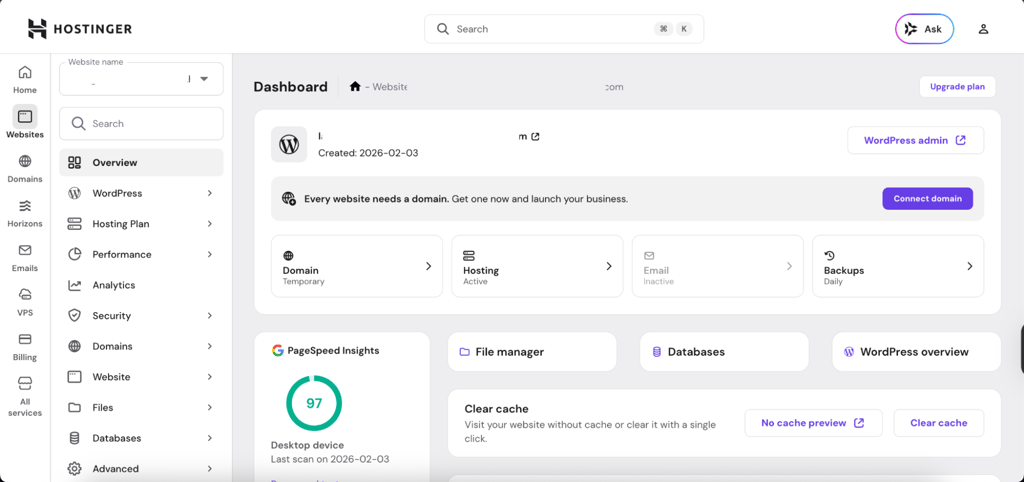Click the Overview grid icon
This screenshot has width=1024, height=482.
click(74, 163)
